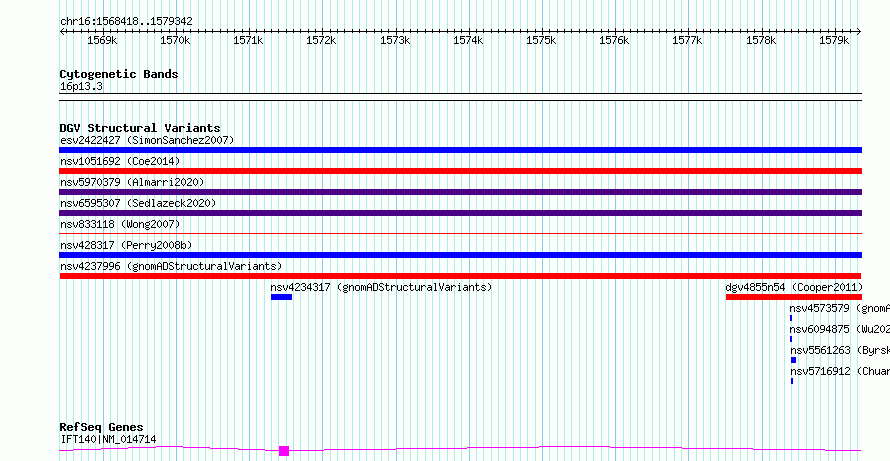Screen dimensions: 890x461
Task: Open nsv833118 (Wong2007) label
Action: [x=120, y=224]
